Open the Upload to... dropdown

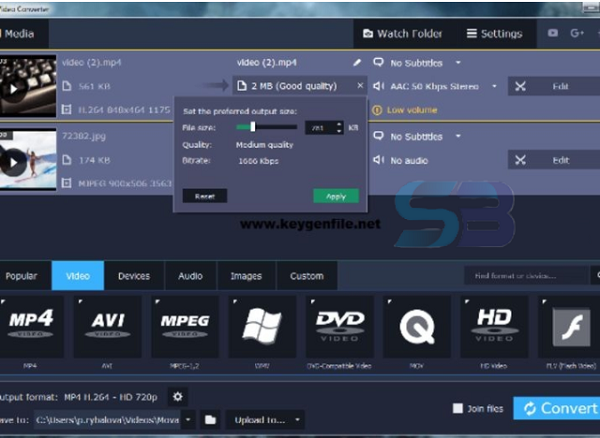coord(265,420)
